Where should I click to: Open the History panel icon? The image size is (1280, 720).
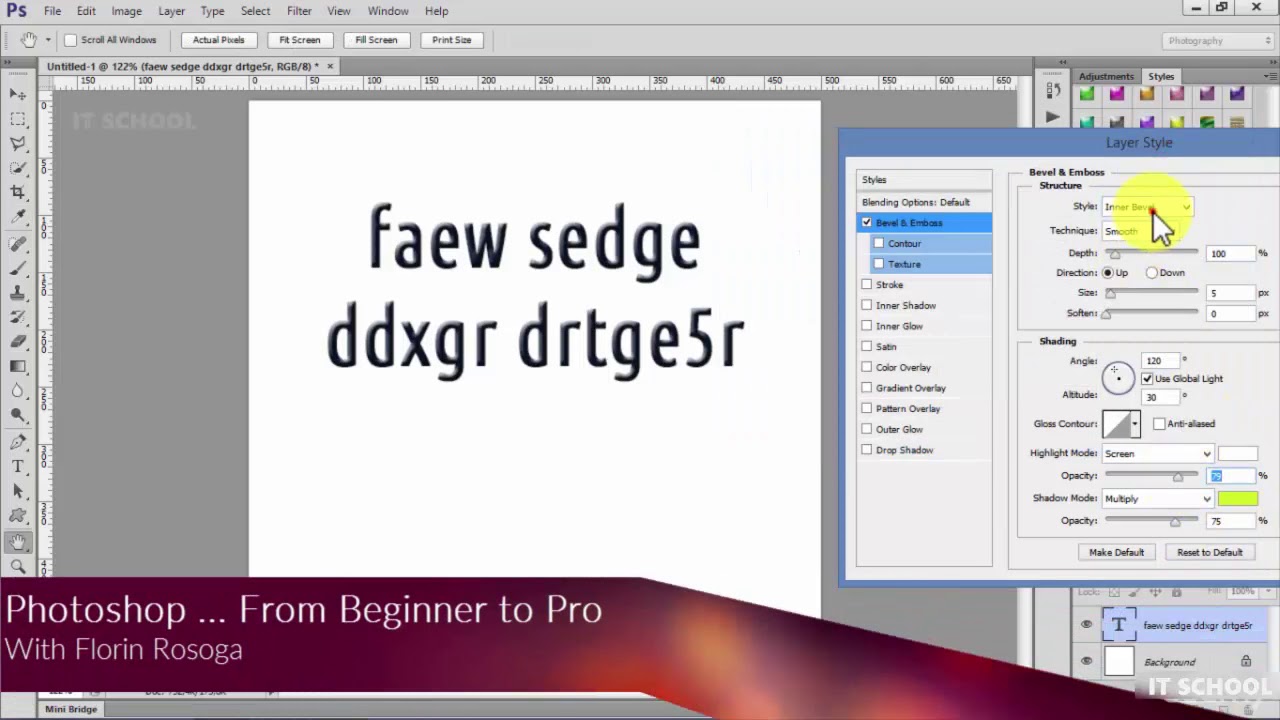[x=1052, y=91]
